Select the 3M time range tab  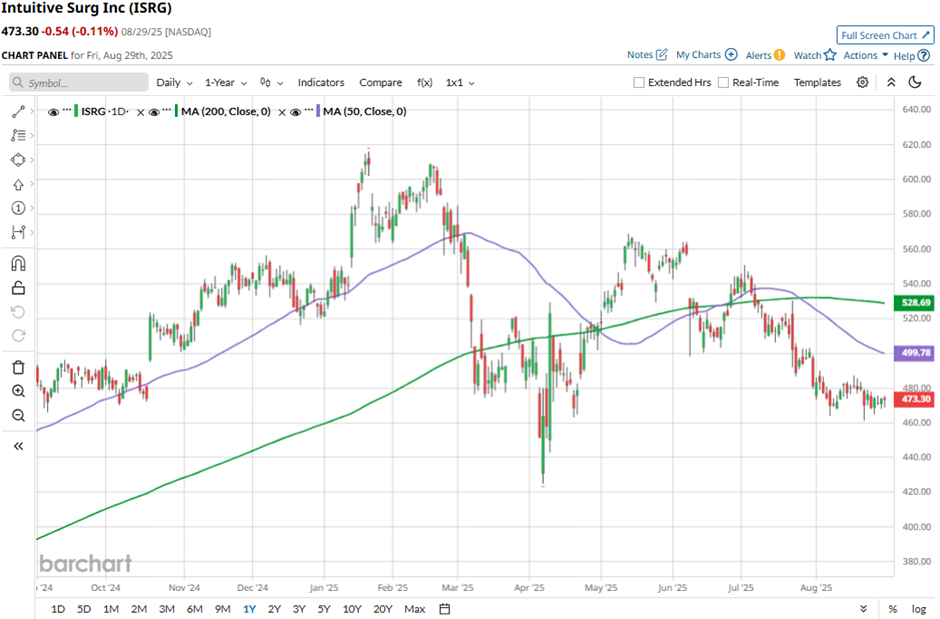(x=167, y=609)
